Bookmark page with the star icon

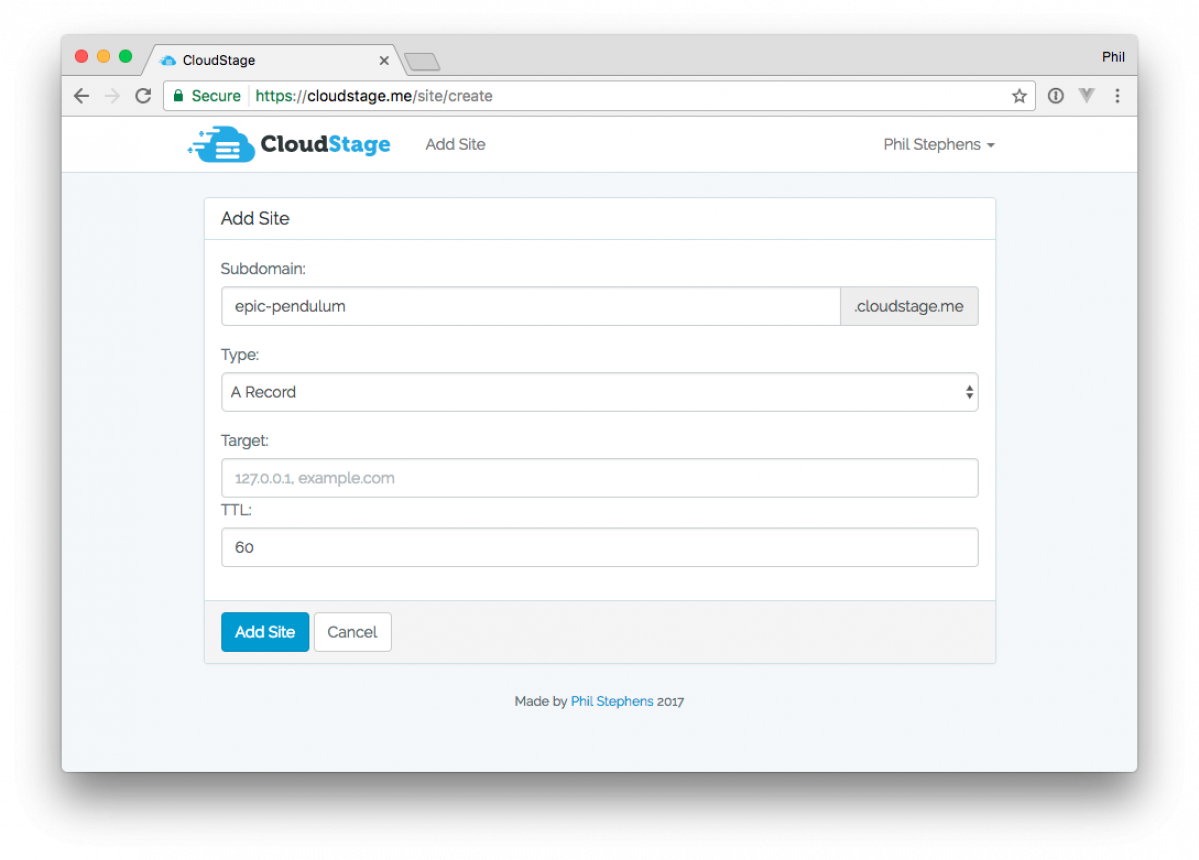pos(1019,96)
